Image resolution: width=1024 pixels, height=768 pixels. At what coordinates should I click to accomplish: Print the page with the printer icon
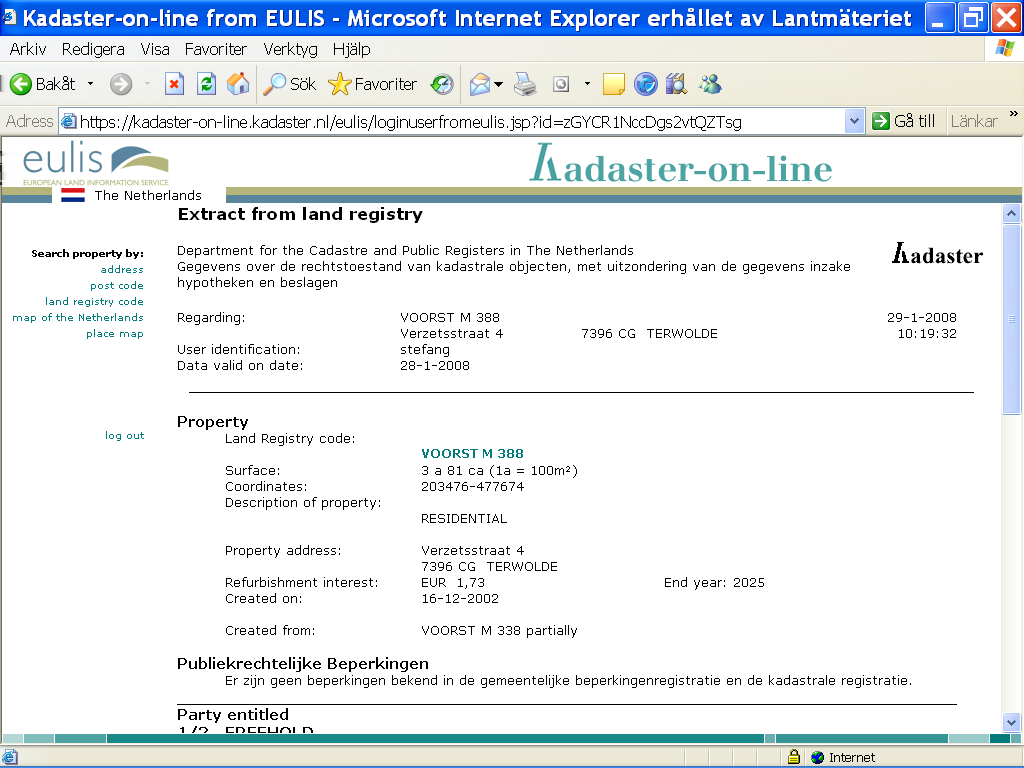point(525,84)
